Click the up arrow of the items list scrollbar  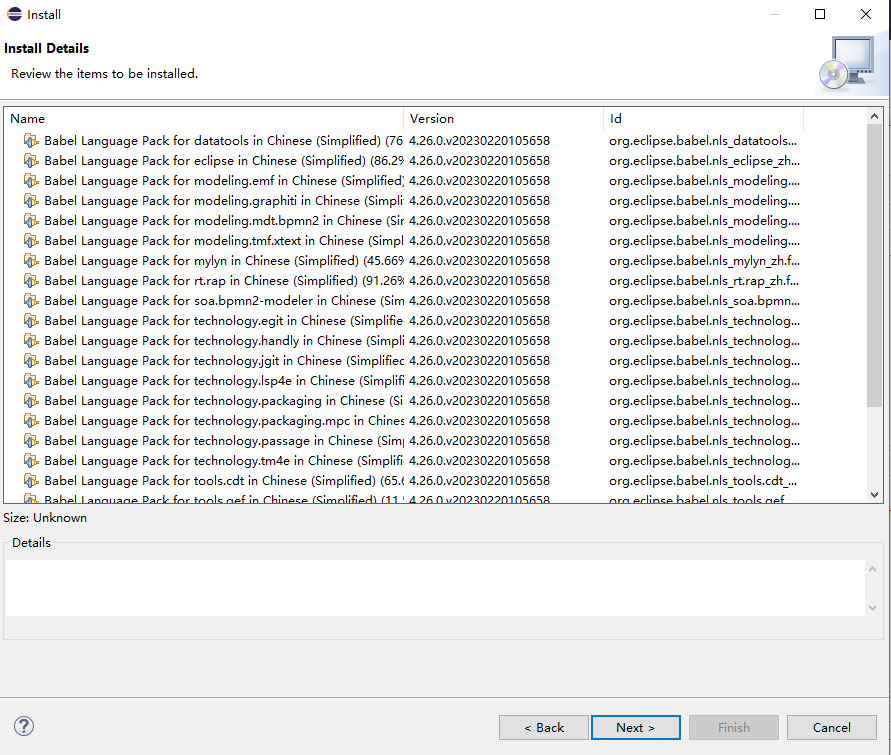875,116
